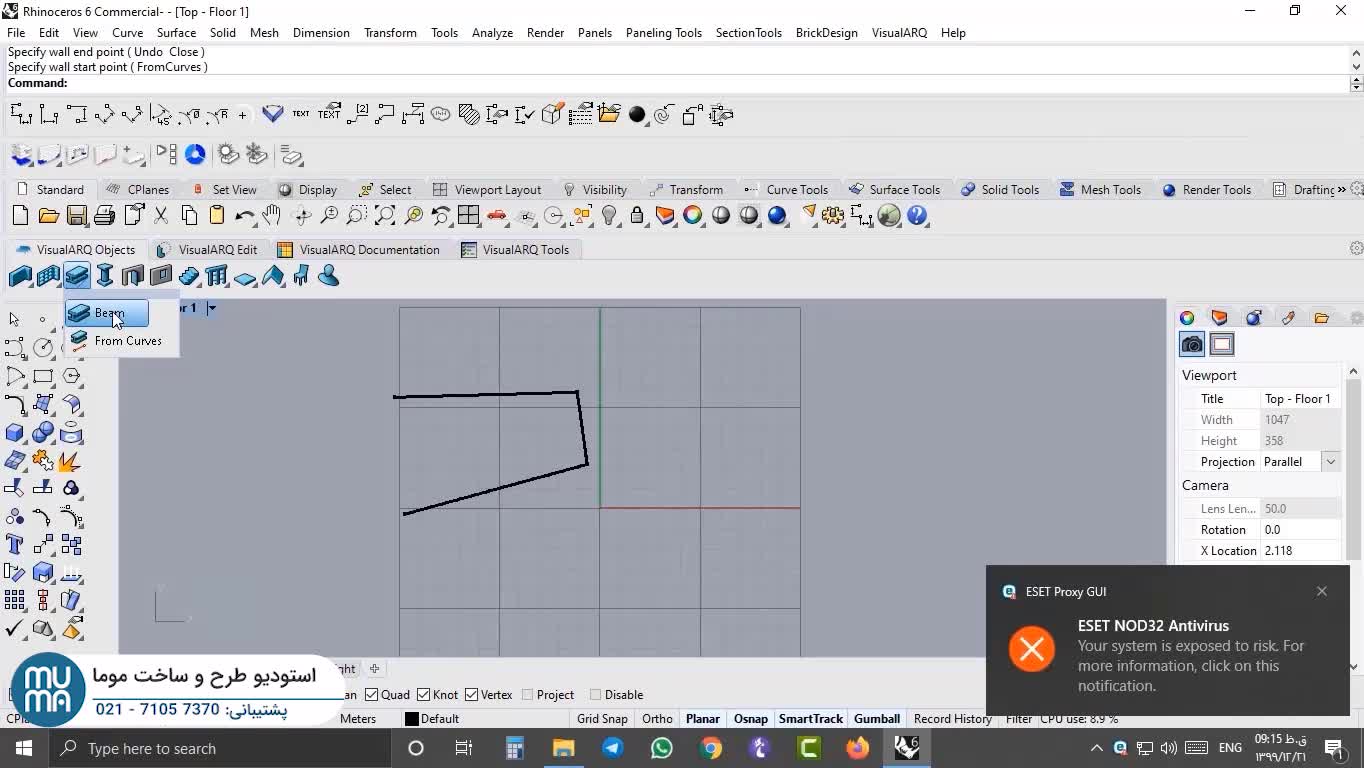Expand the viewport title dropdown arrow

pyautogui.click(x=211, y=308)
